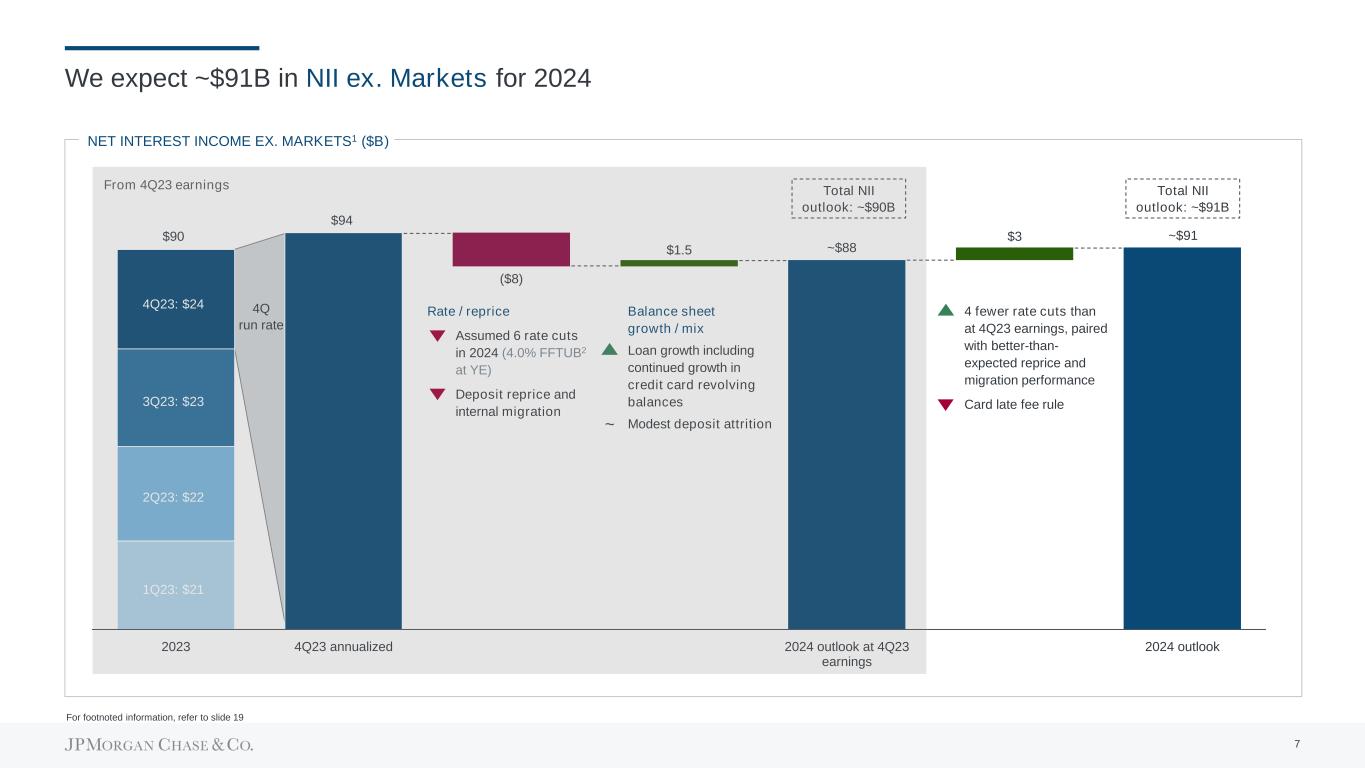Image resolution: width=1365 pixels, height=768 pixels.
Task: Click the Total NII outlook ~$90B box
Action: (848, 198)
